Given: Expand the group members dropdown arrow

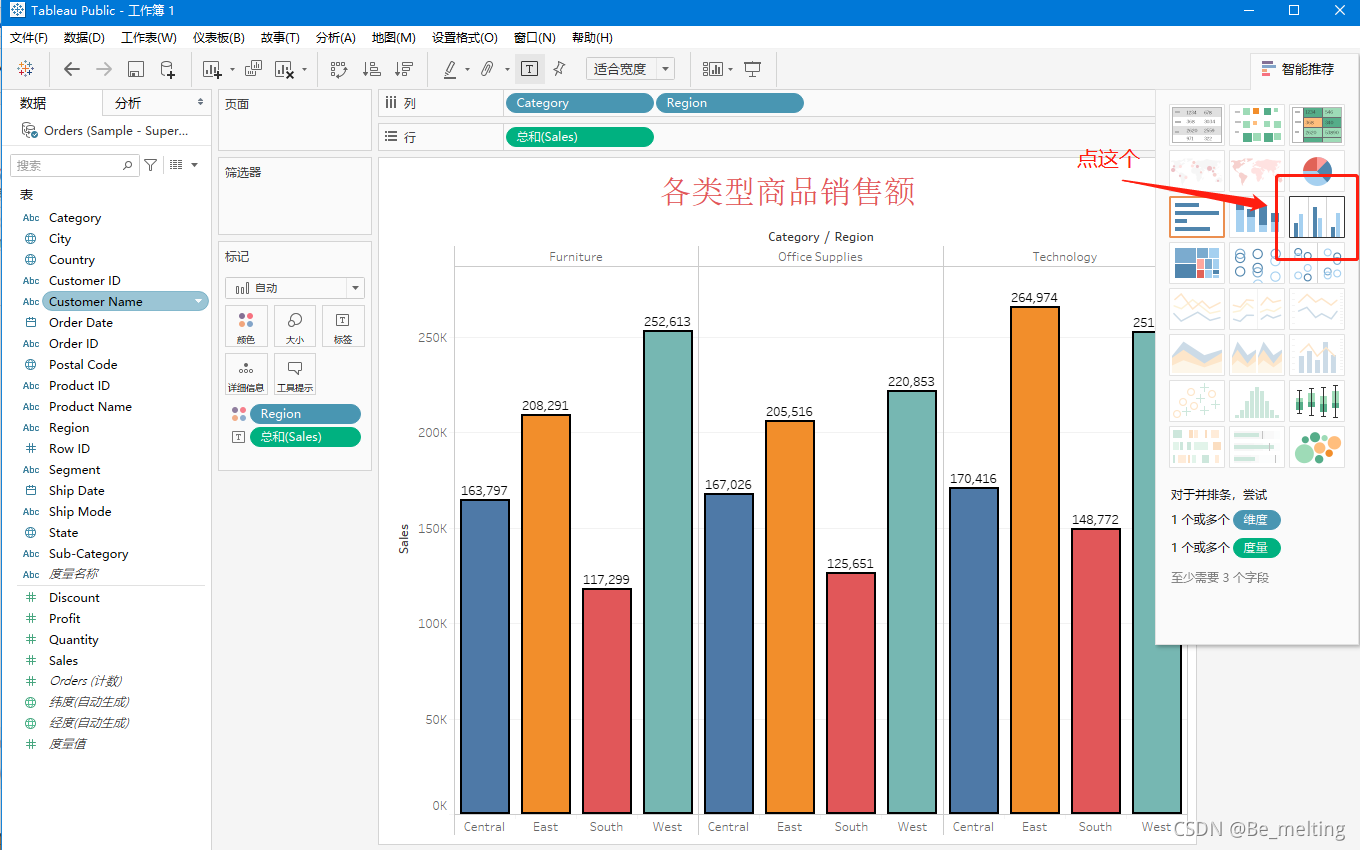Looking at the screenshot, I should pyautogui.click(x=507, y=69).
